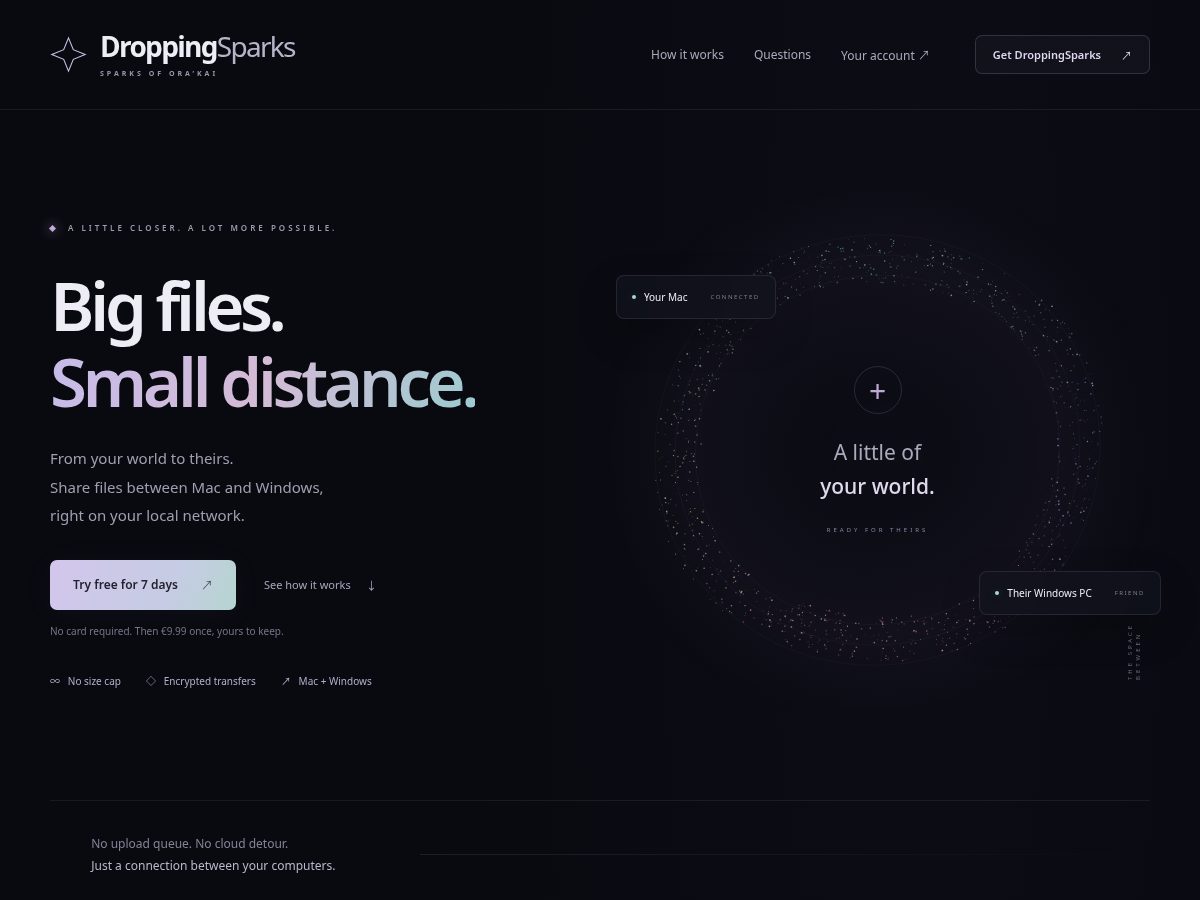
Task: Click the plus icon in the circle
Action: pos(877,391)
